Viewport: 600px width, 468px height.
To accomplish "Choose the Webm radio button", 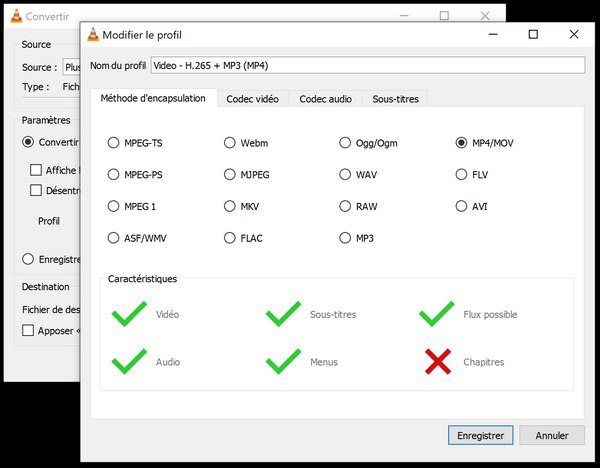I will [x=230, y=143].
